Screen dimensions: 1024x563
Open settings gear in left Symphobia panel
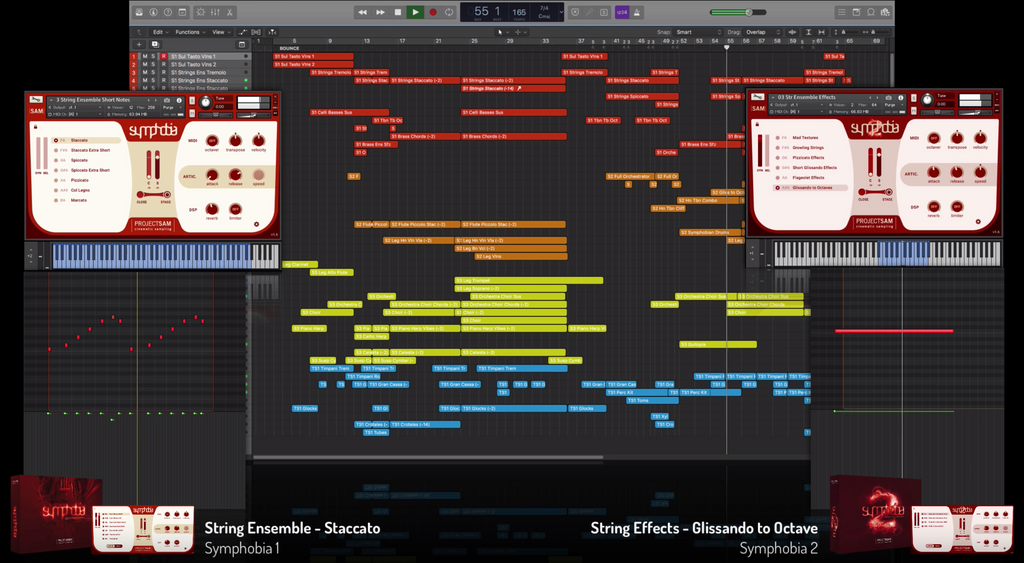(x=255, y=225)
